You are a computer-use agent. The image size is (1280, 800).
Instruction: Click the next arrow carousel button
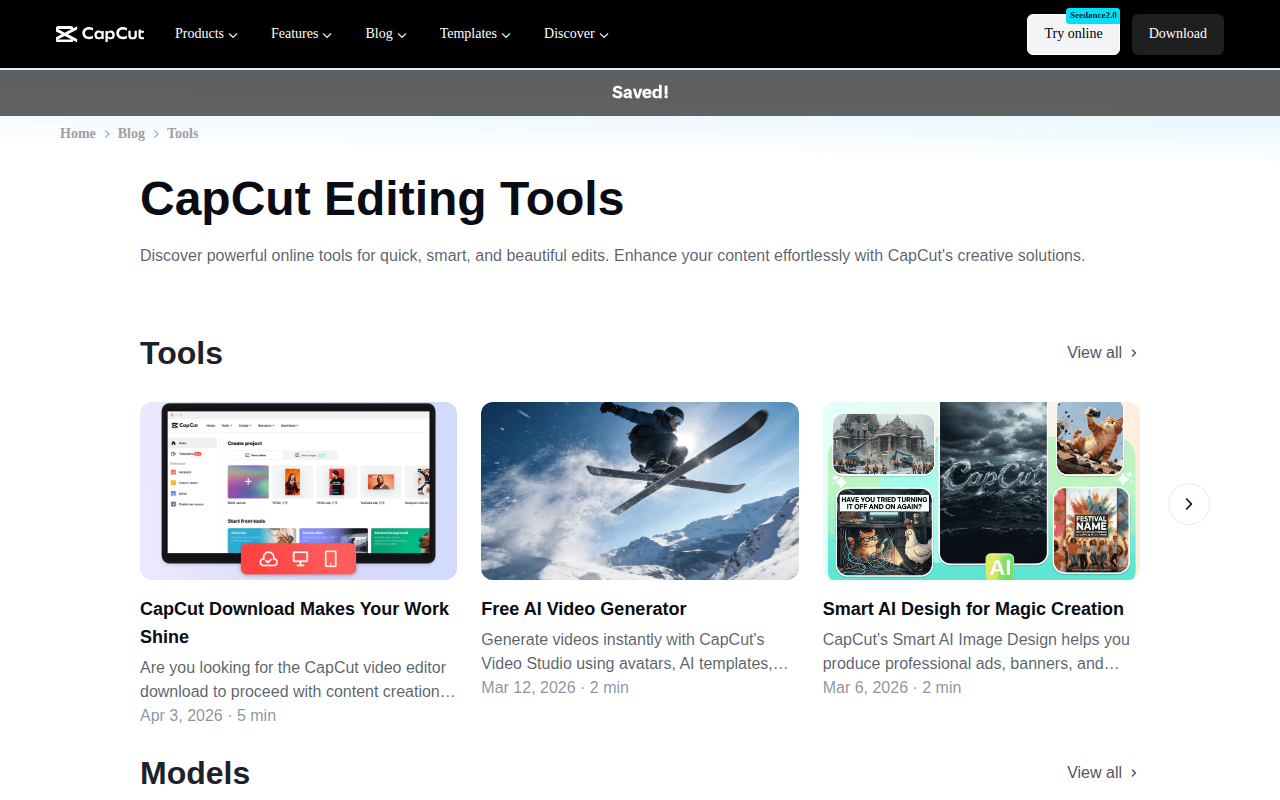[1188, 504]
